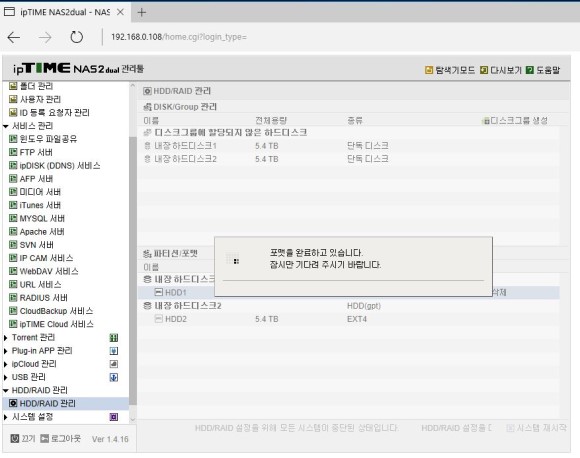
Task: Collapse the HDD/RAID 관리 section
Action: pos(6,391)
